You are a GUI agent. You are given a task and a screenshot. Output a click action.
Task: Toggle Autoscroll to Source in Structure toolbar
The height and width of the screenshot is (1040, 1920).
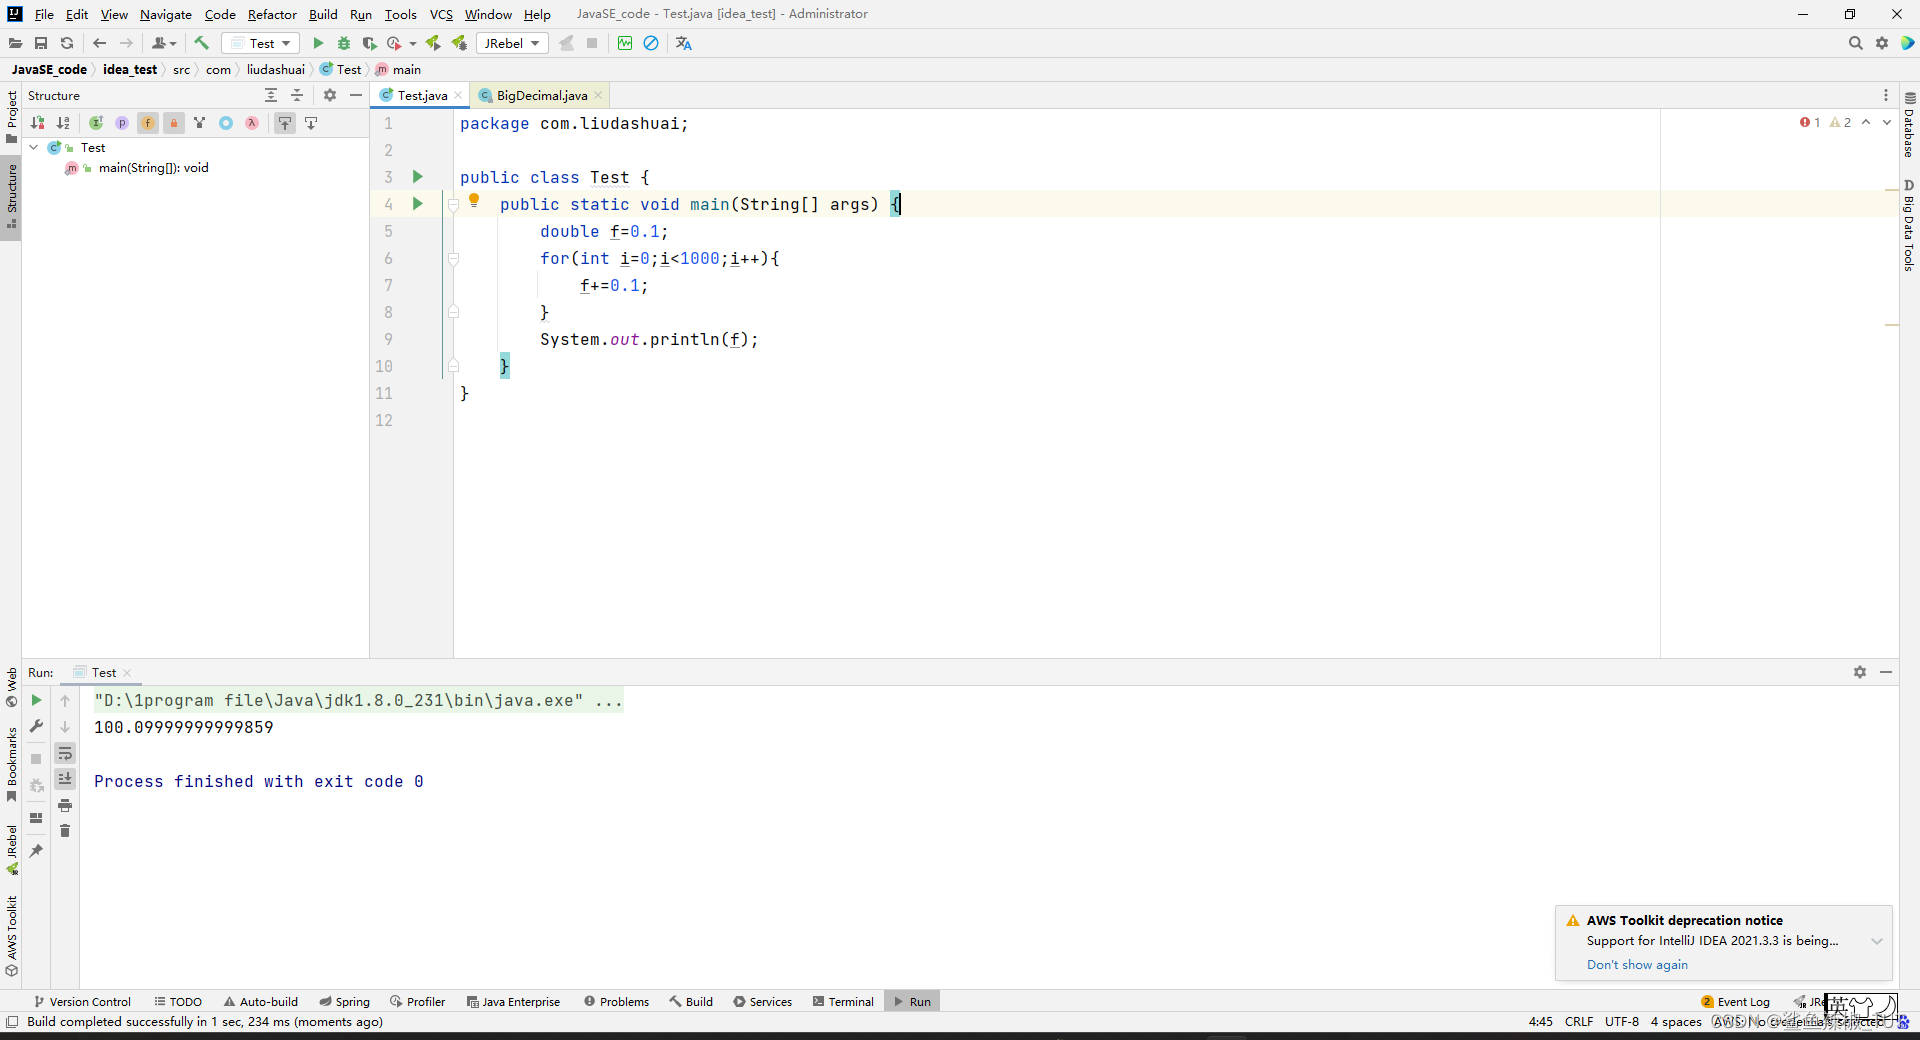click(x=285, y=123)
